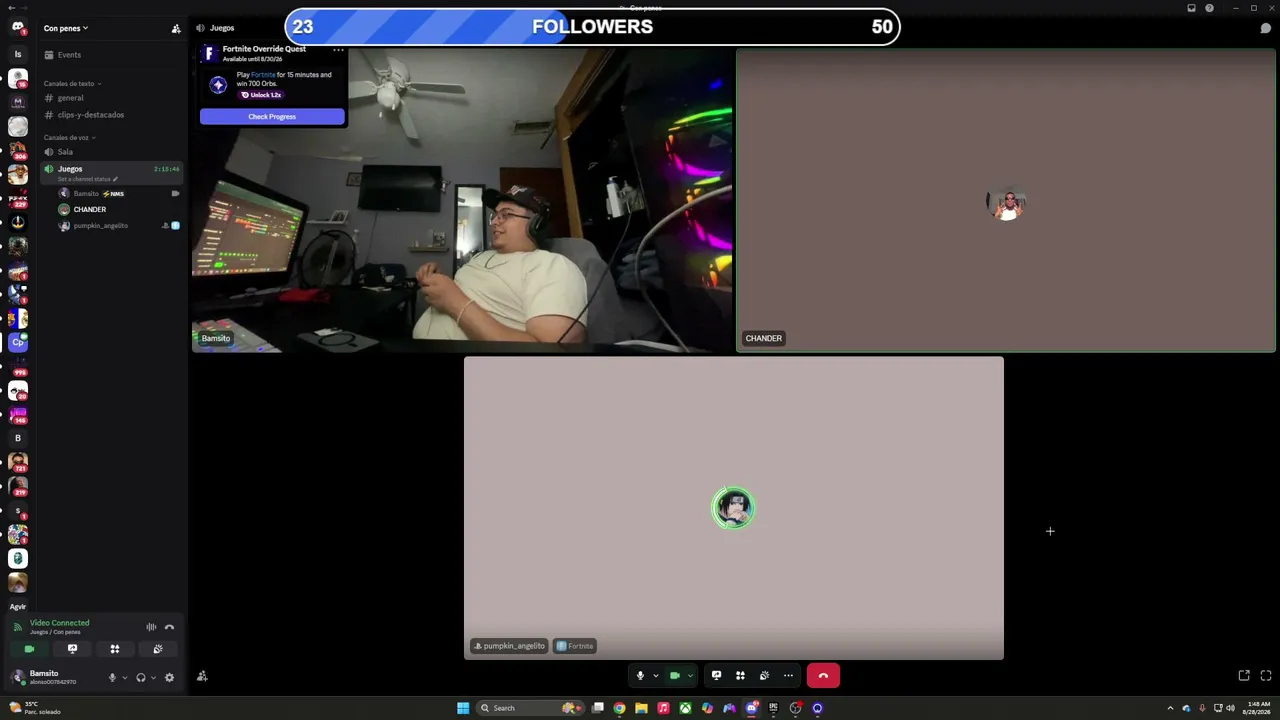Share screen from the call control bar

716,676
